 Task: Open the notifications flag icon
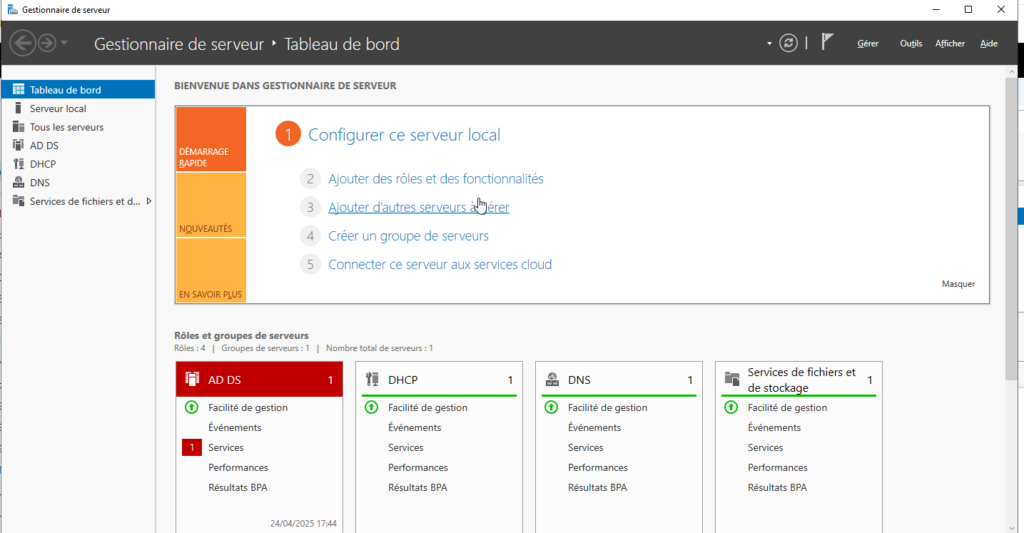pyautogui.click(x=826, y=43)
